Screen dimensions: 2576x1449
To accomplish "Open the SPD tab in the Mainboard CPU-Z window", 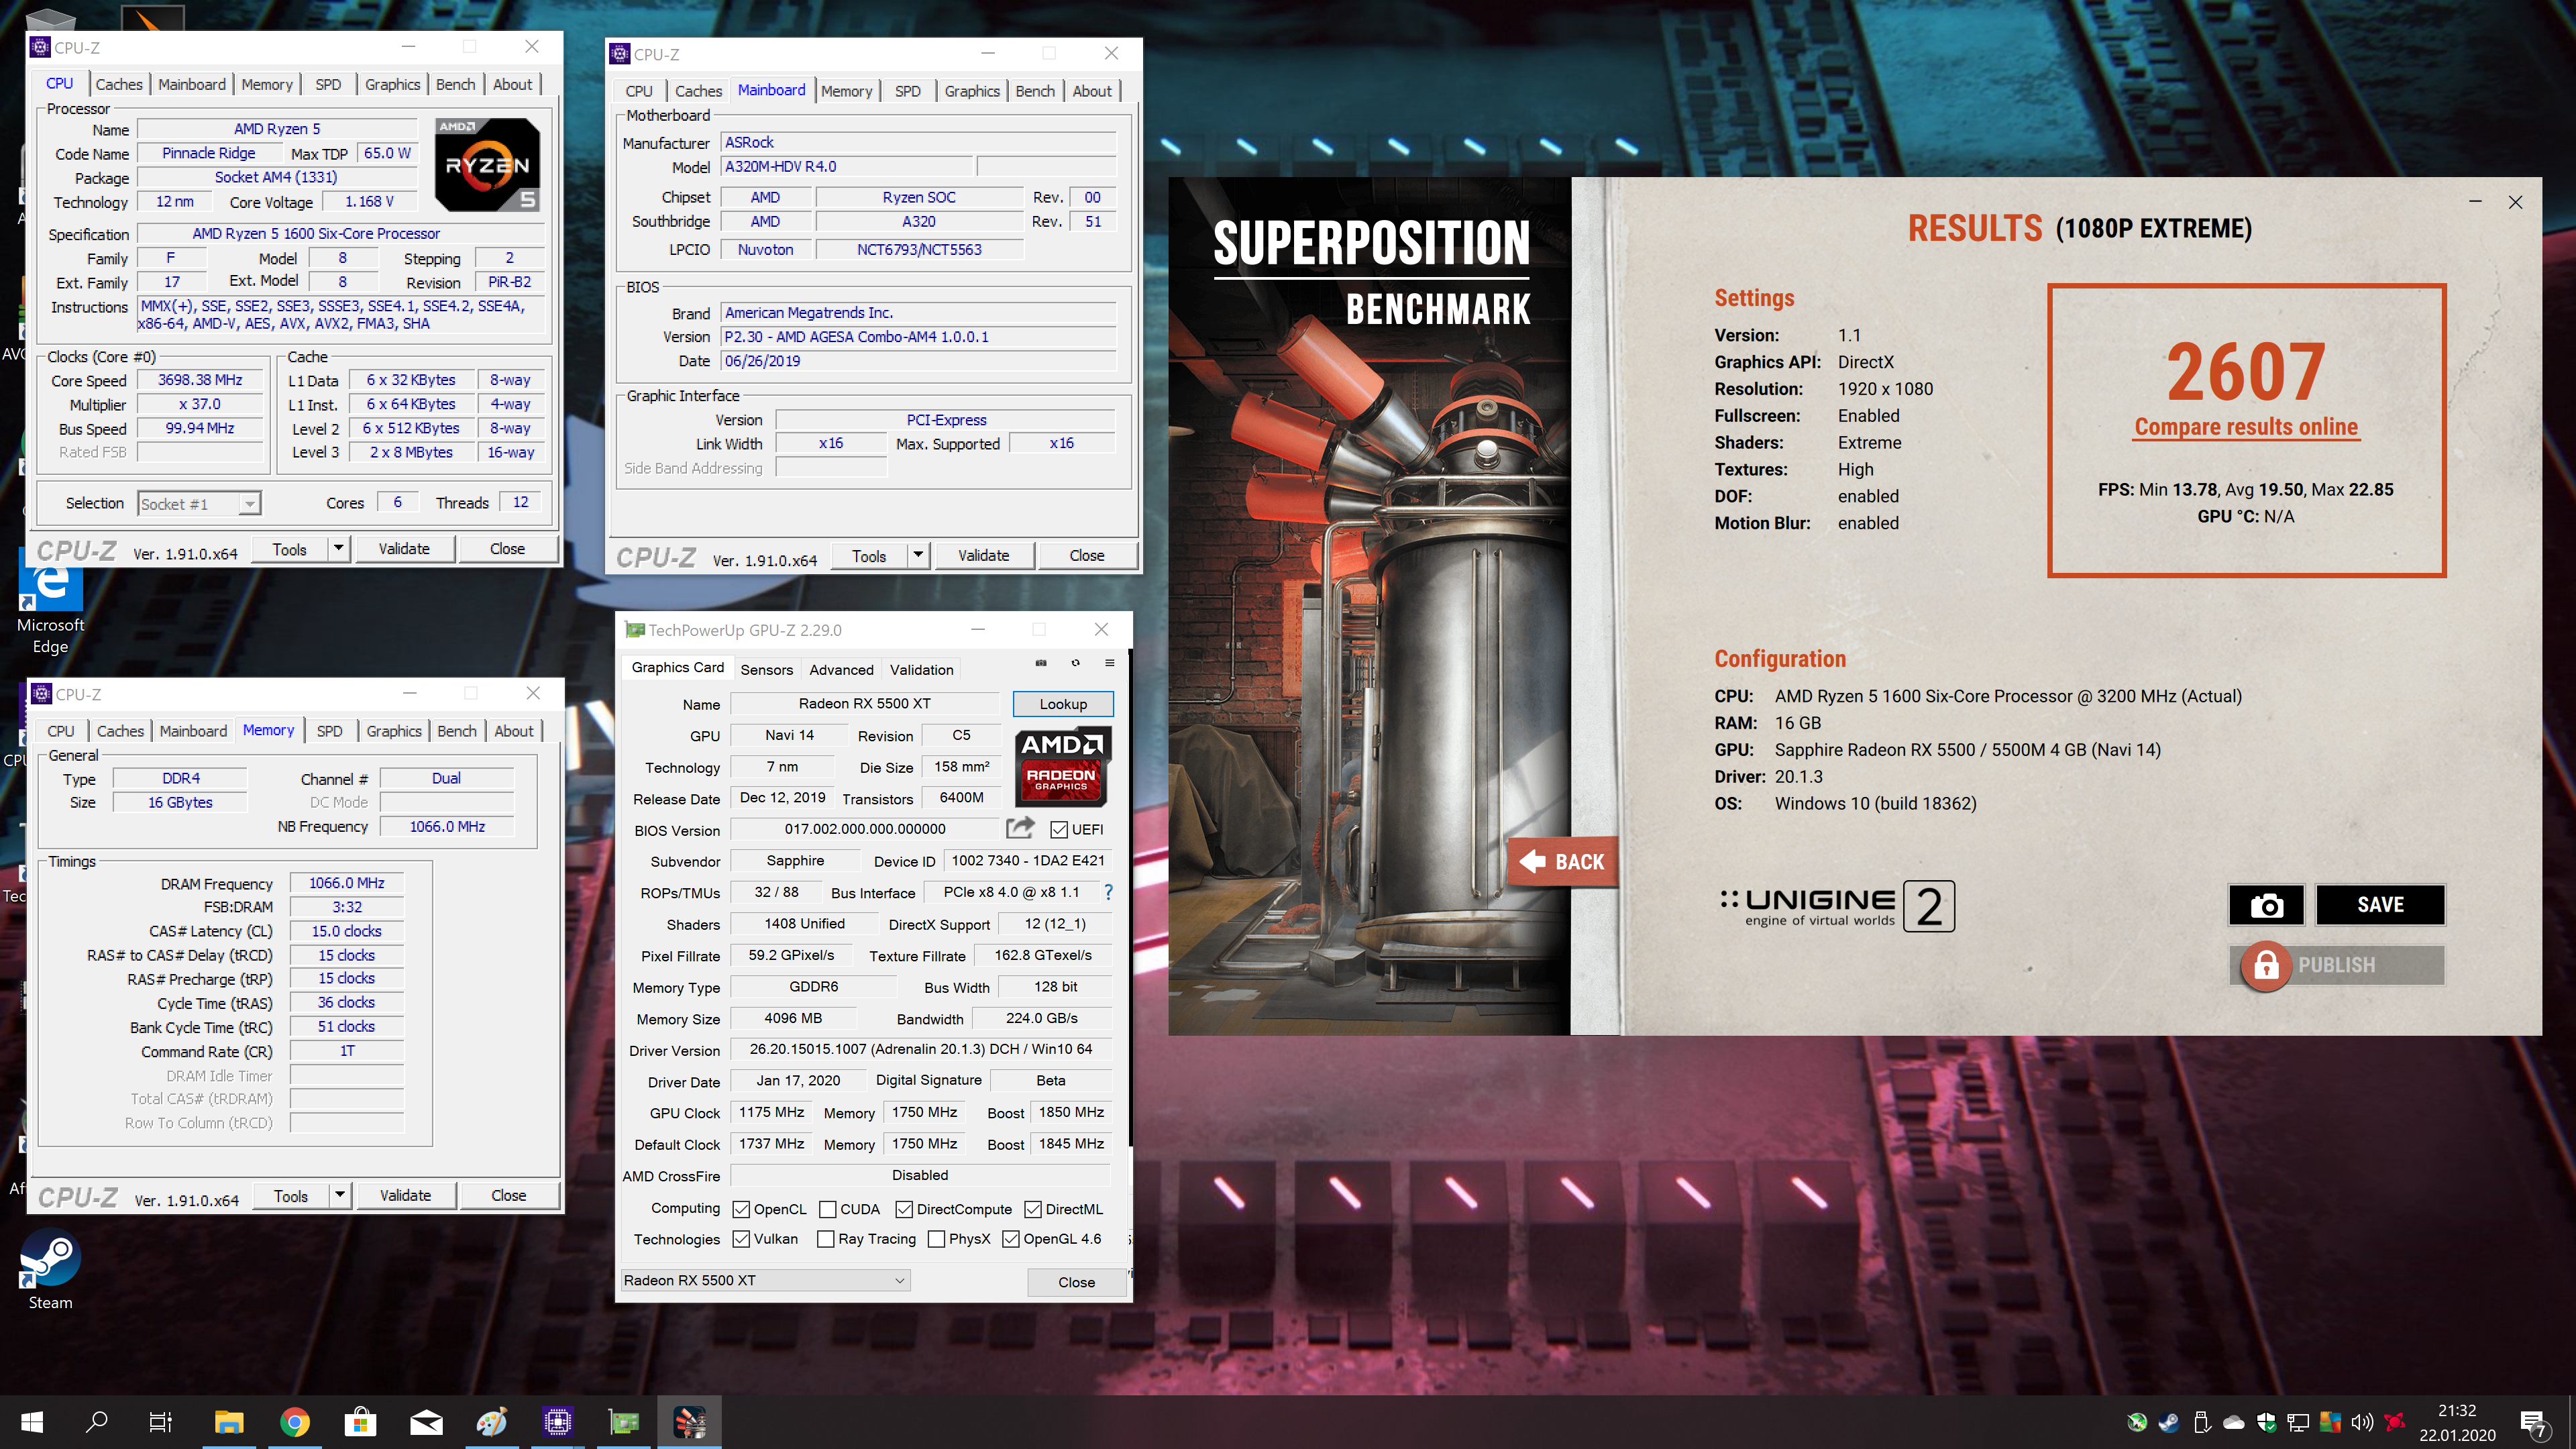I will (x=907, y=91).
